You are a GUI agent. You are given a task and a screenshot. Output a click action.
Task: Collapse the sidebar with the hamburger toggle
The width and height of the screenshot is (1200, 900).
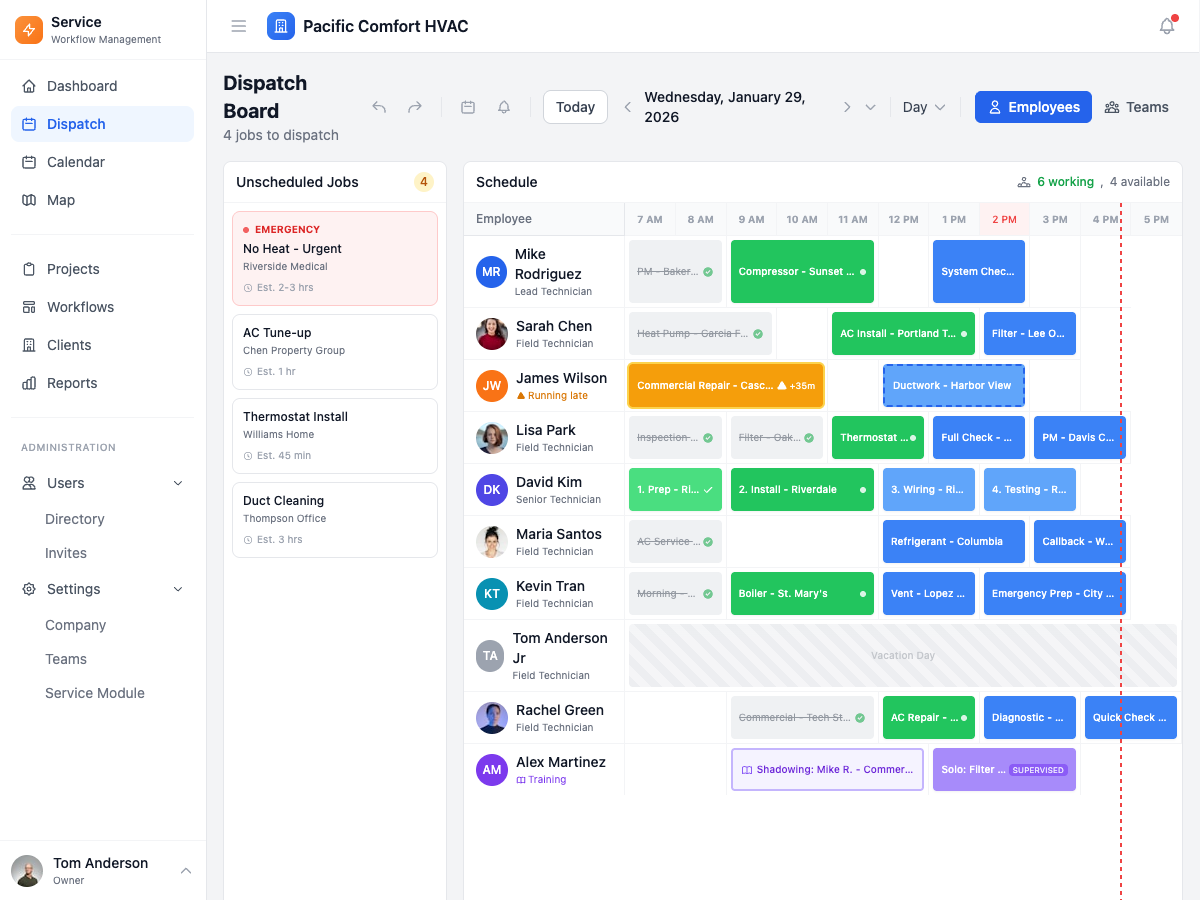[x=238, y=26]
